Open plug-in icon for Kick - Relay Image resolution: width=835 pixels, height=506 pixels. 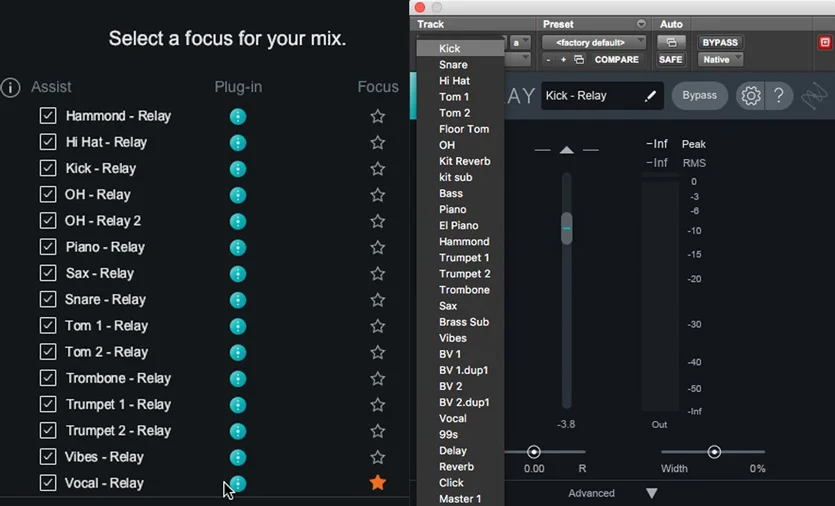point(238,168)
